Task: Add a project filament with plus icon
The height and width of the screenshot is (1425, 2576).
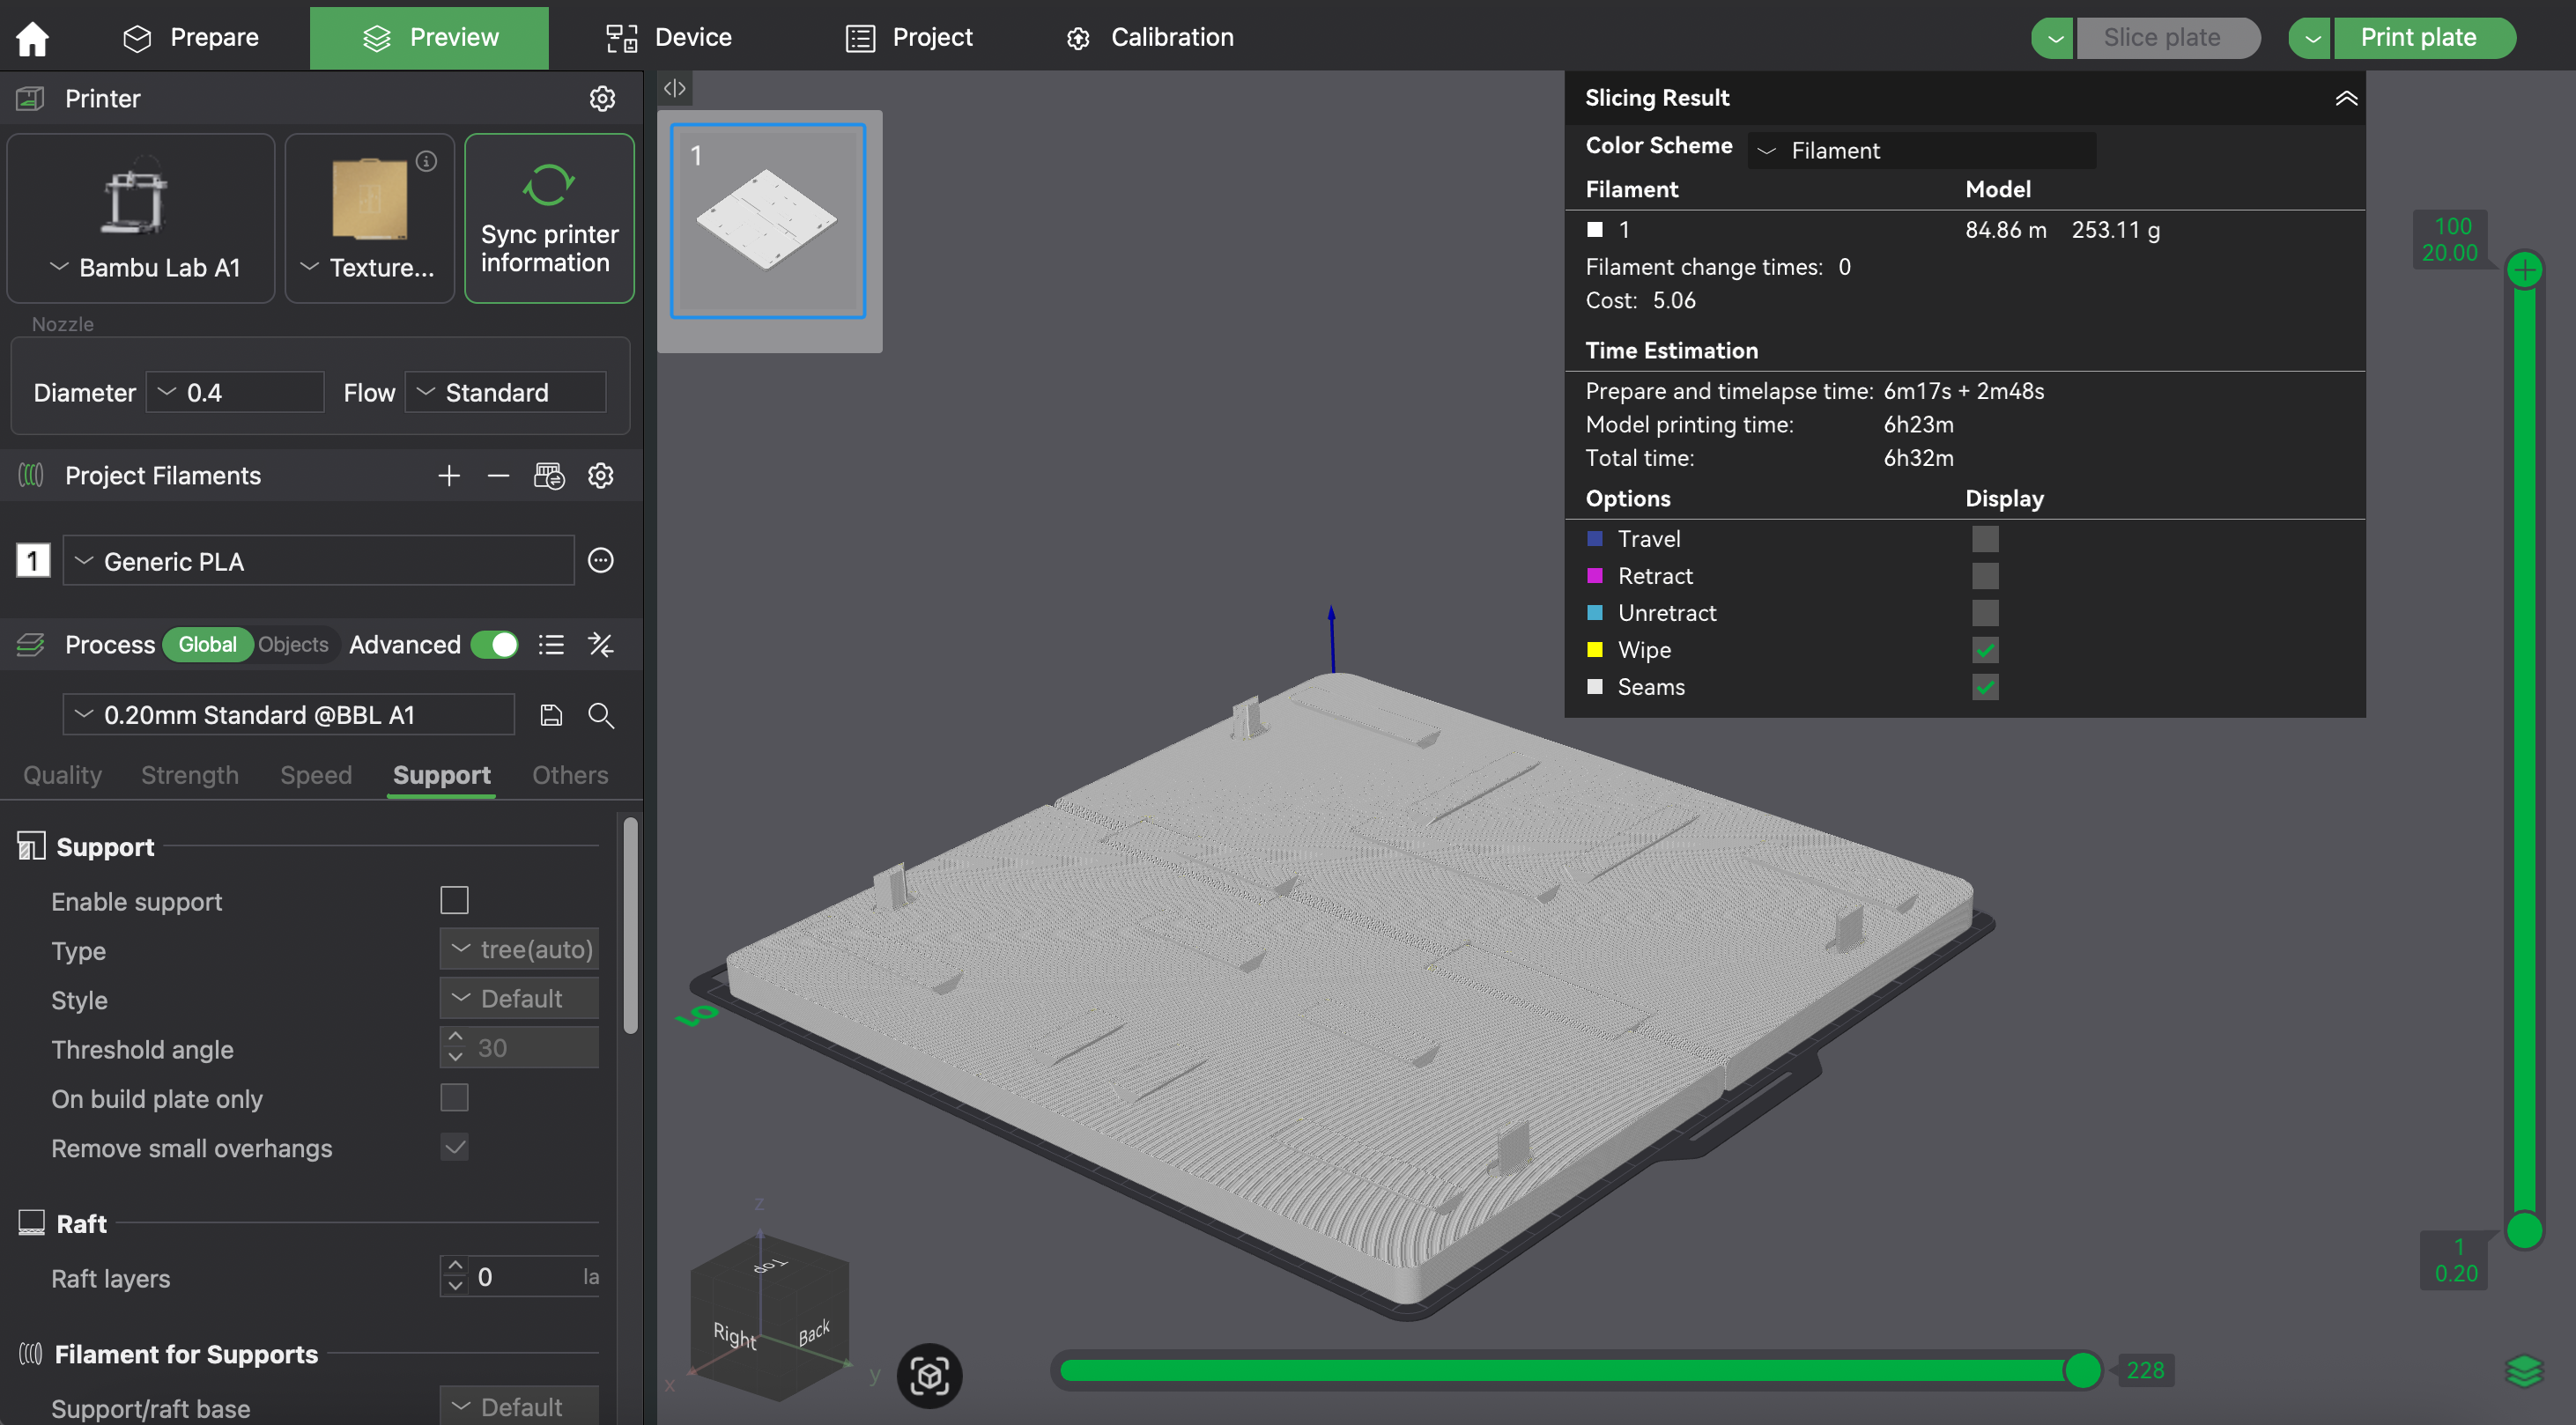Action: [x=449, y=476]
